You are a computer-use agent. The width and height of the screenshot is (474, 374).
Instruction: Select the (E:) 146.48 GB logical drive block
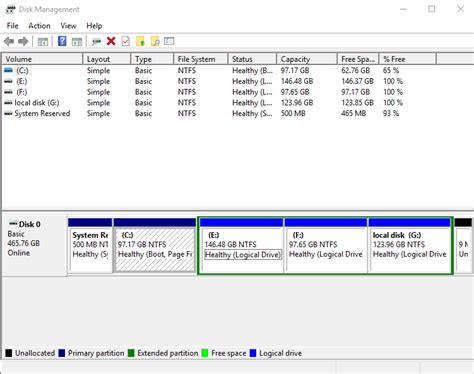pos(242,246)
